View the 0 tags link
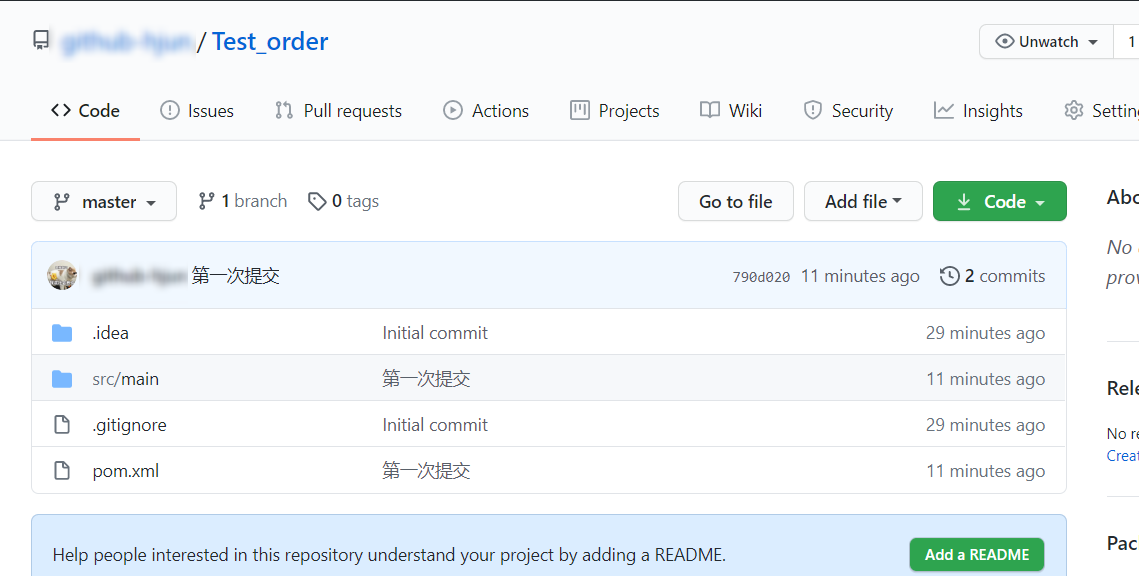The height and width of the screenshot is (576, 1139). tap(344, 201)
